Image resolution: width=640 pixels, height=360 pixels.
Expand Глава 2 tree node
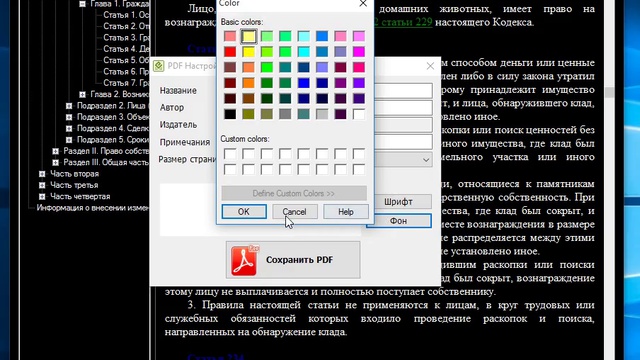82,95
